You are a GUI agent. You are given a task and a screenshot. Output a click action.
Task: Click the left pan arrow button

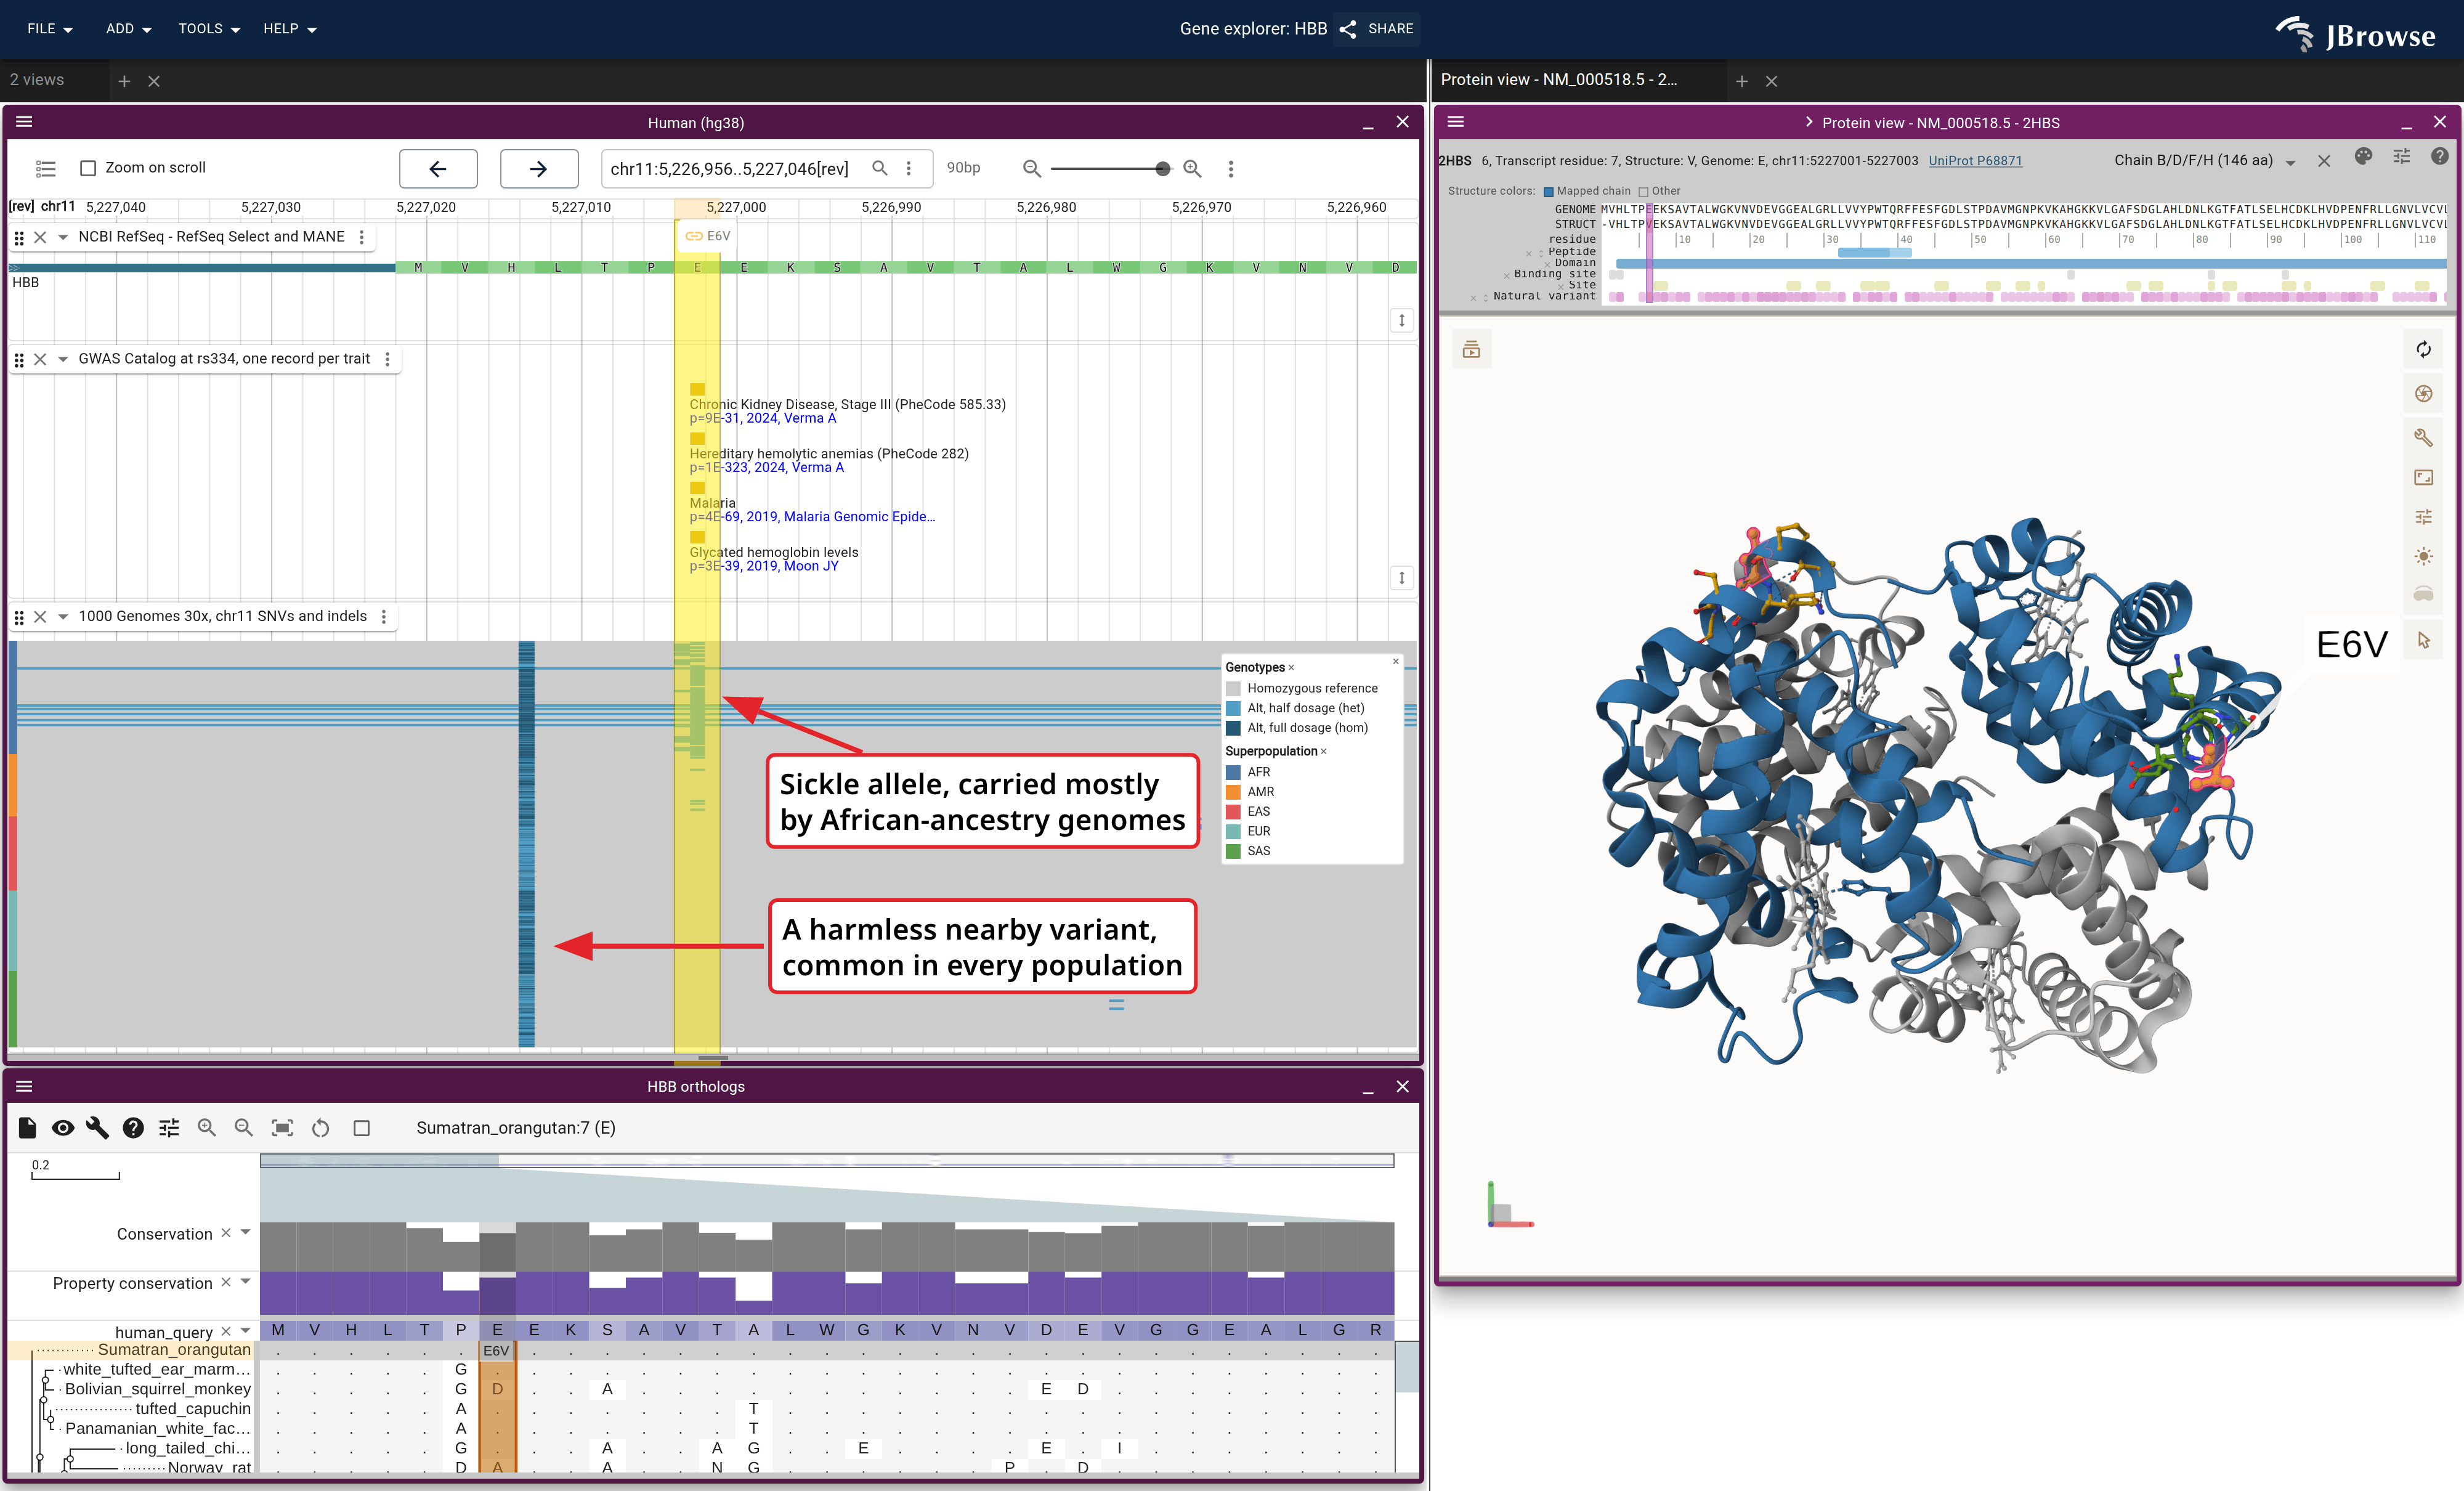(438, 169)
